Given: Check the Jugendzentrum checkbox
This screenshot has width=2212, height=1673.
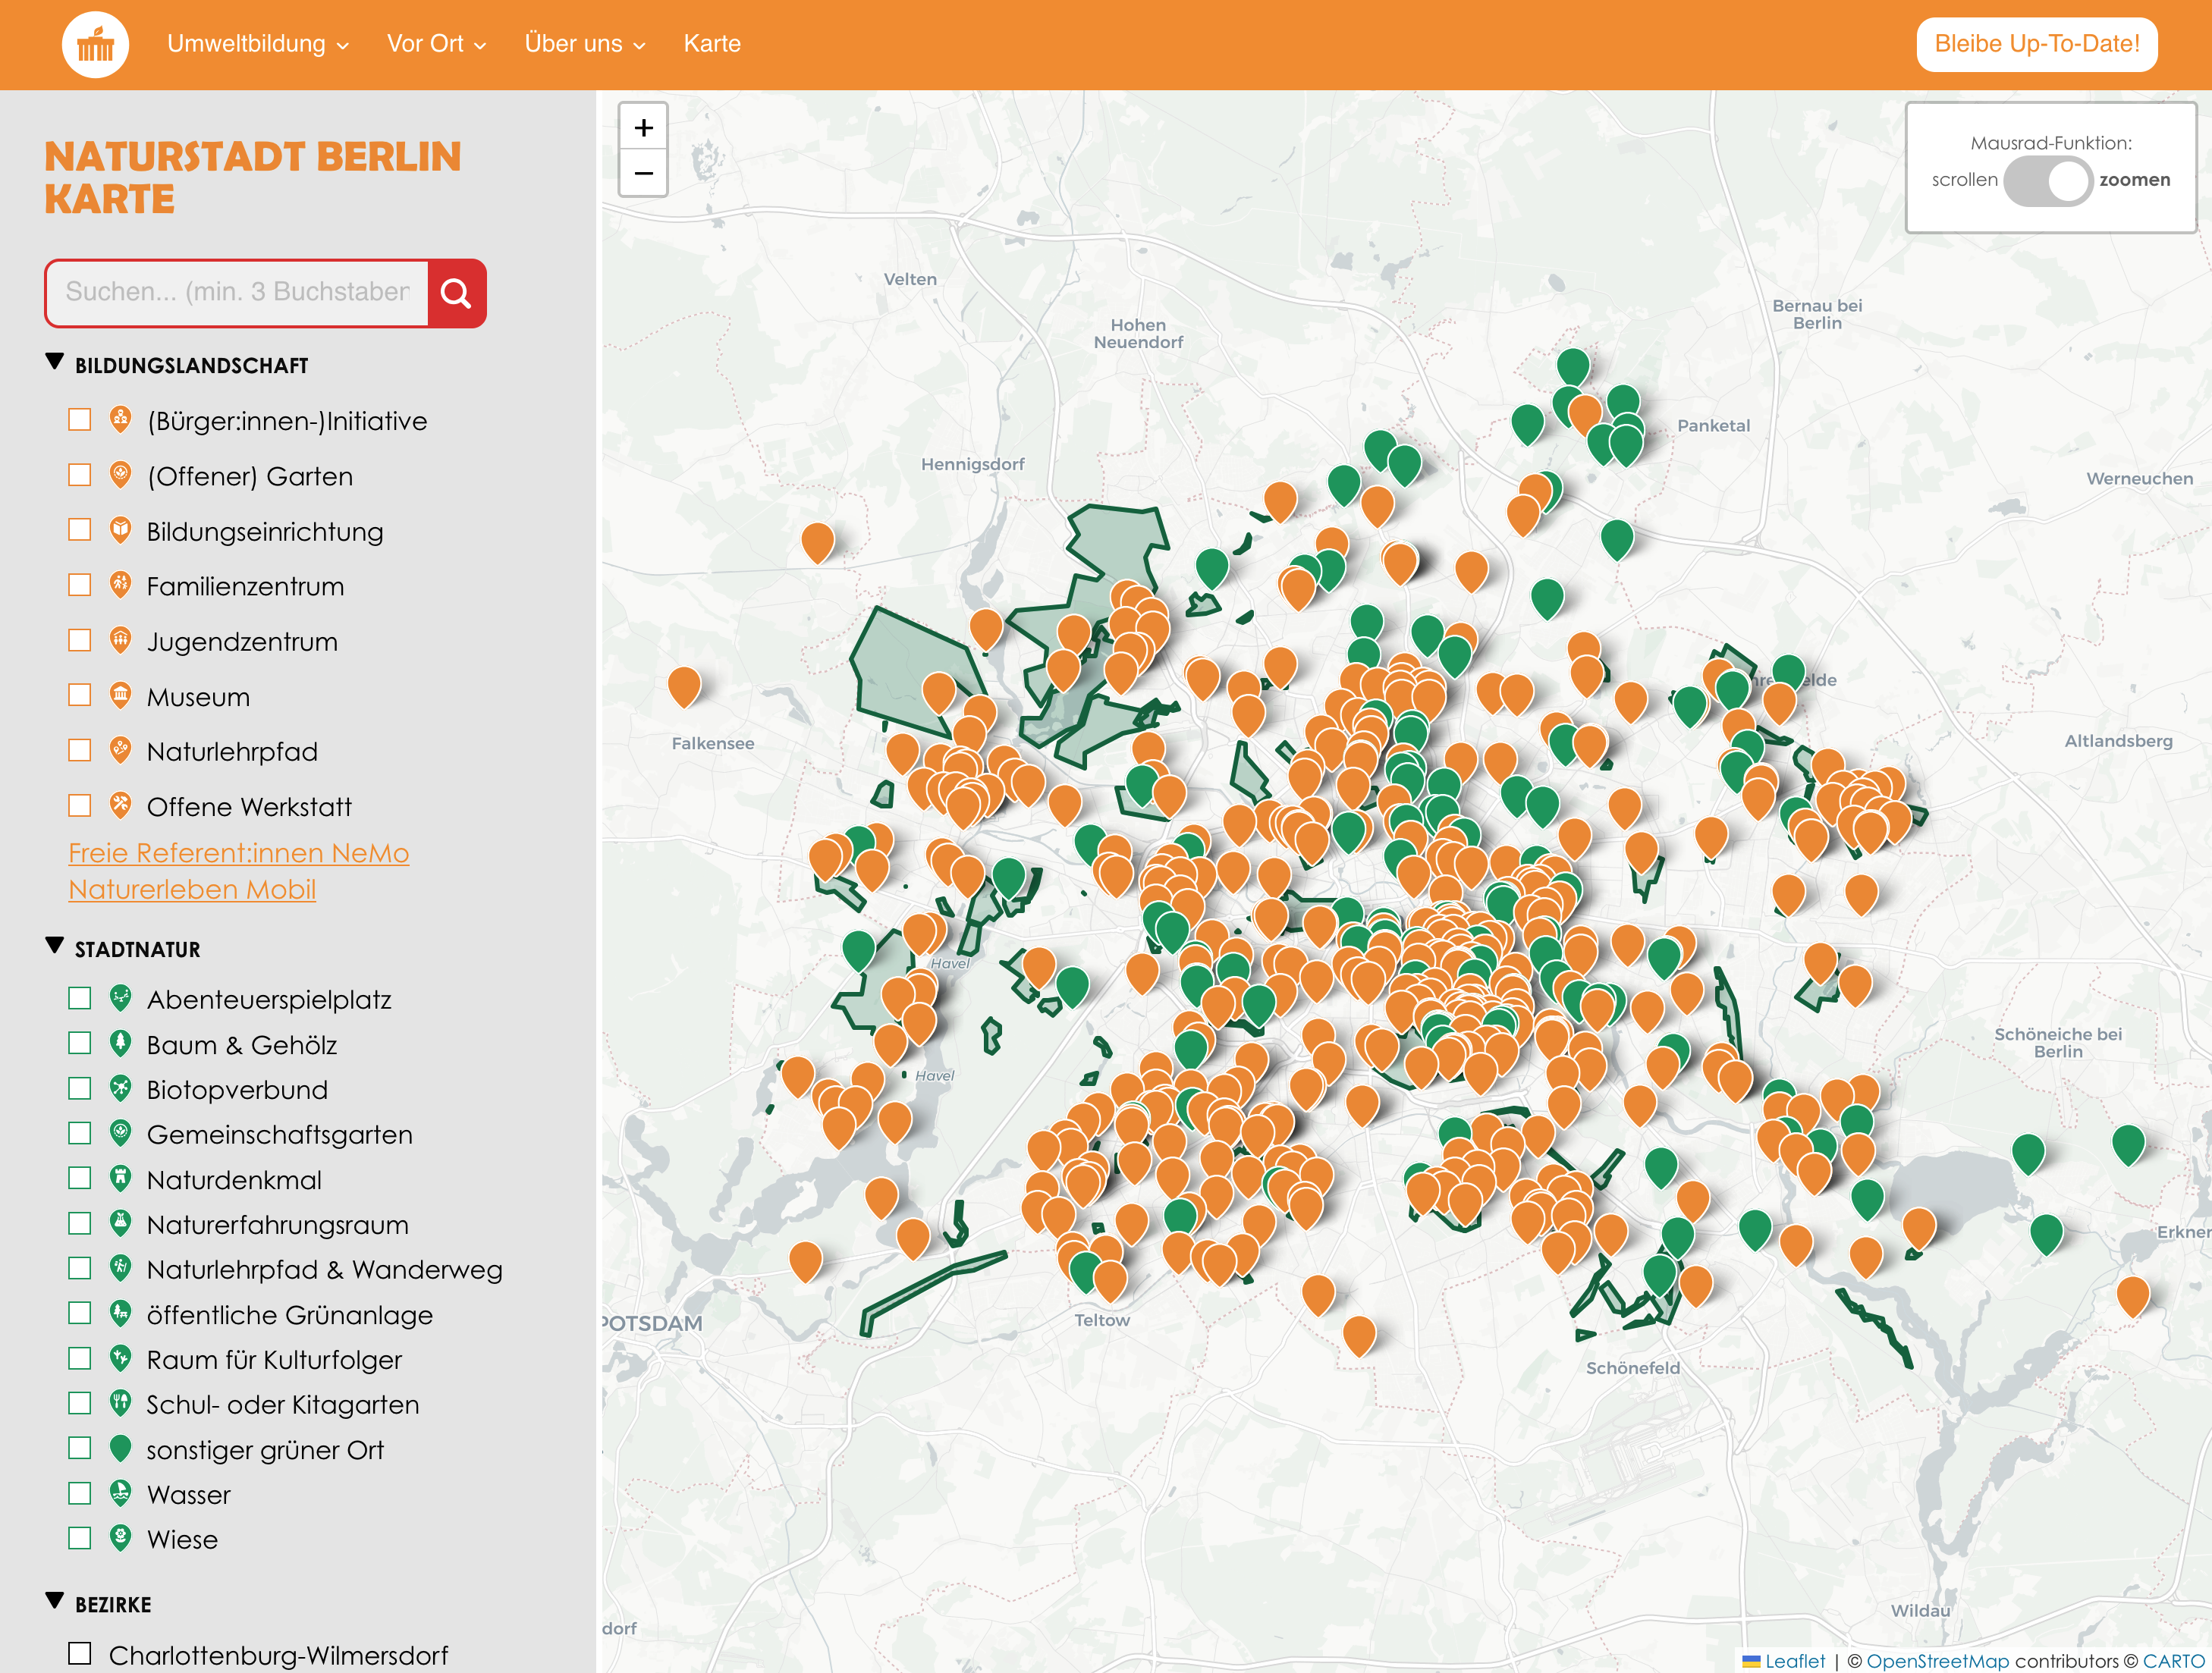Looking at the screenshot, I should click(x=80, y=639).
